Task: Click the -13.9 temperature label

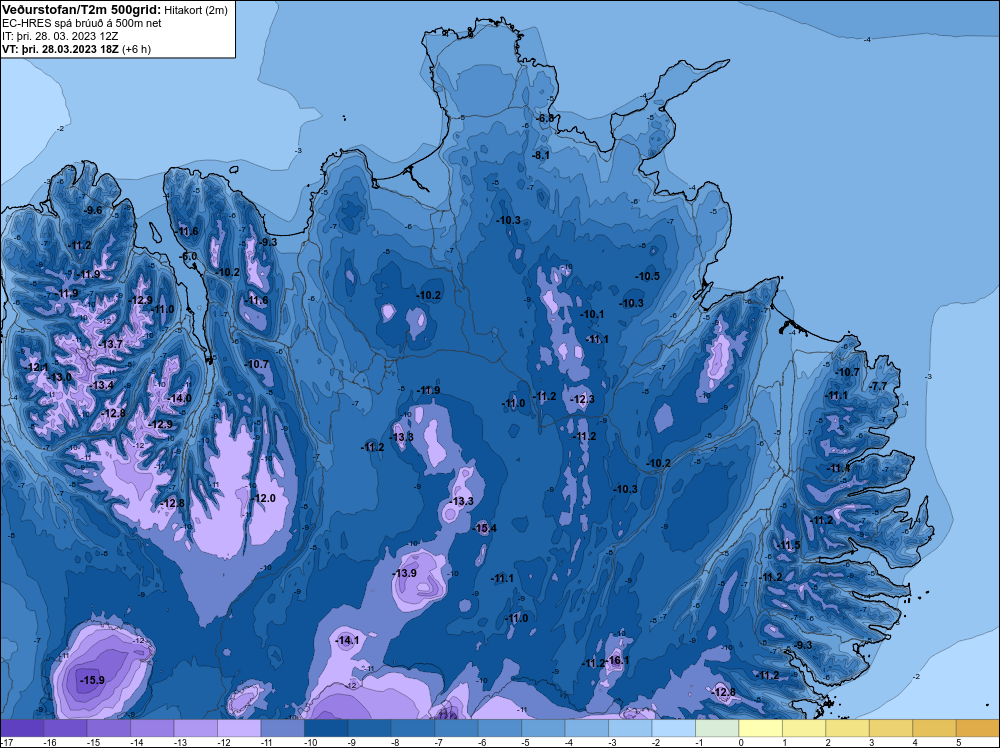Action: pos(404,573)
